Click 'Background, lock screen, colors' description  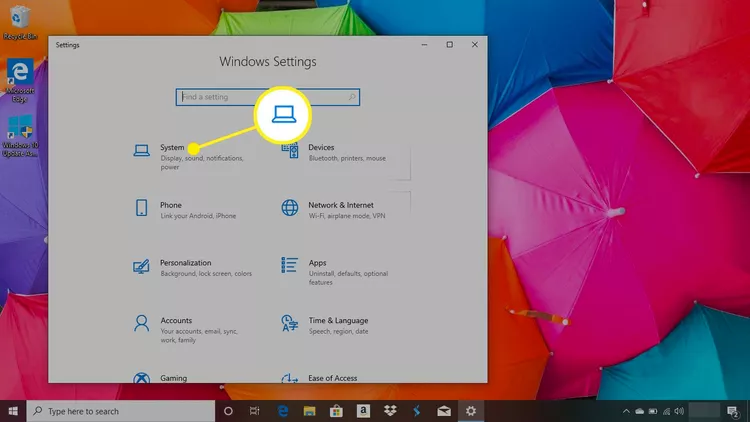pyautogui.click(x=206, y=274)
